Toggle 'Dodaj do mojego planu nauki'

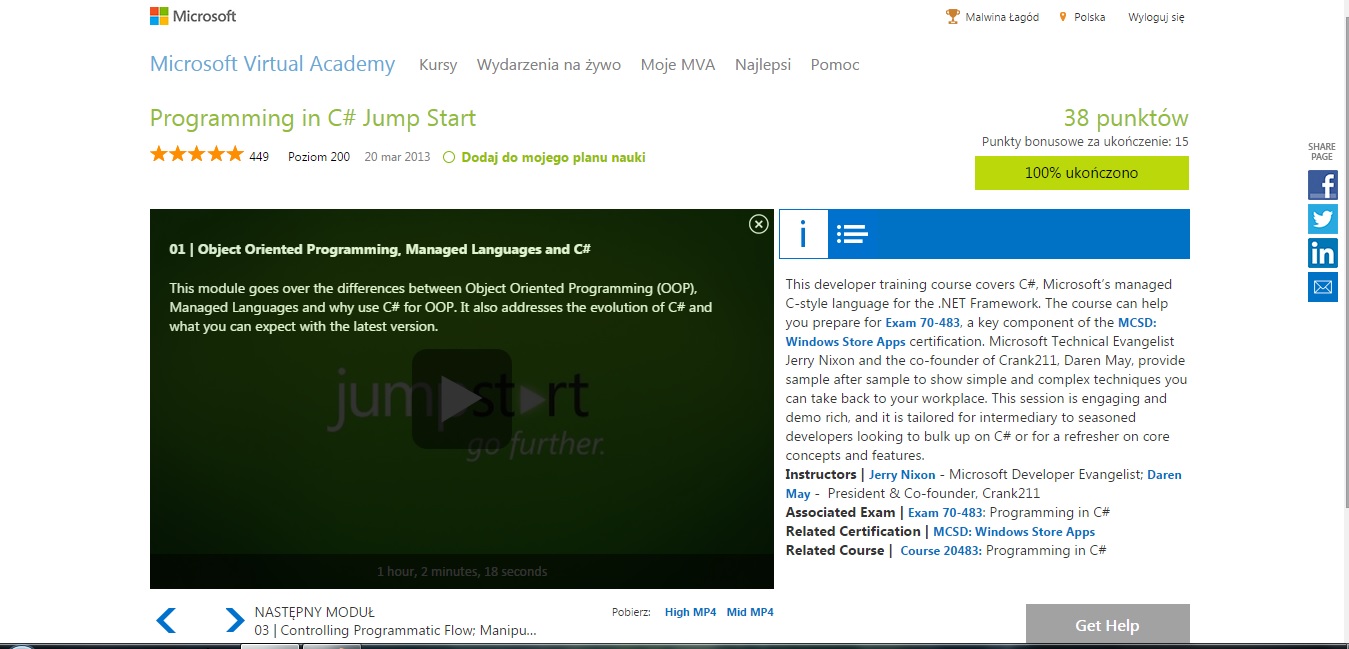[545, 157]
